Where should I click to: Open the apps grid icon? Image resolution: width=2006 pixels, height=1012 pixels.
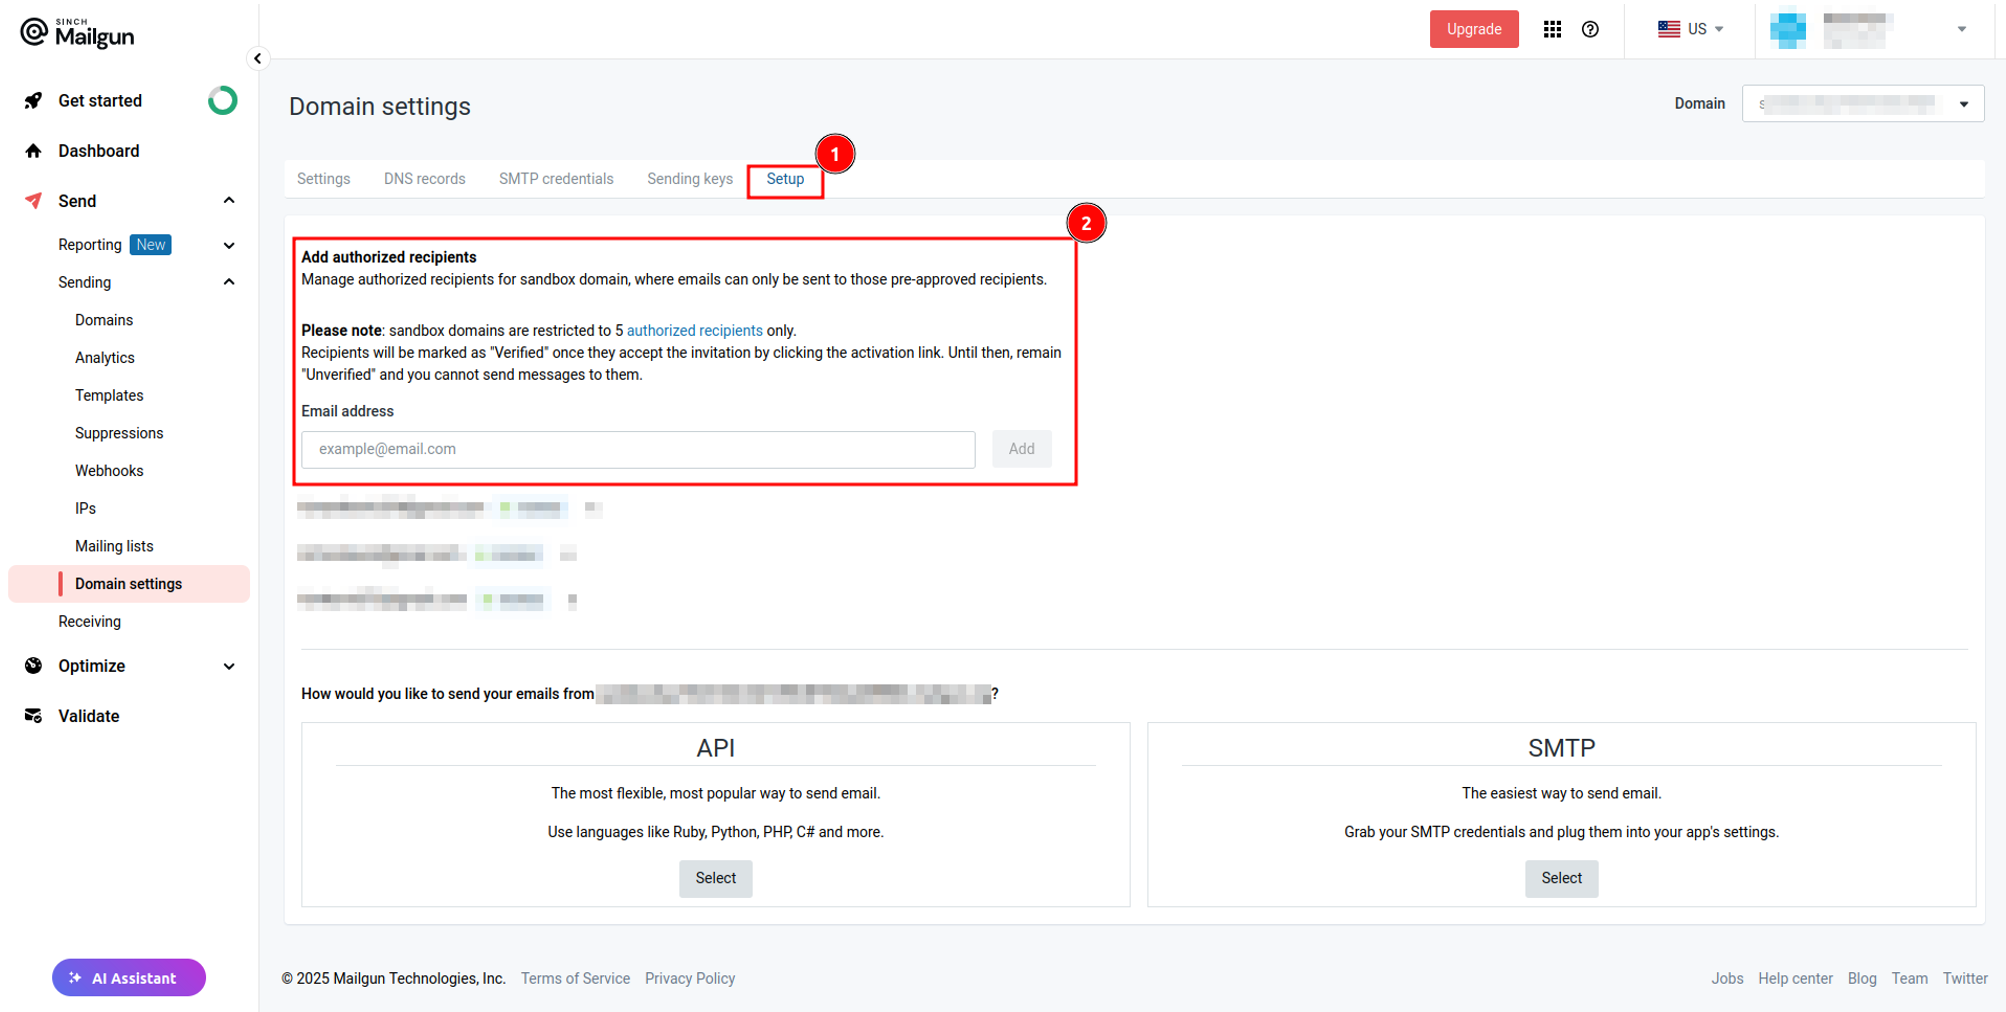click(x=1552, y=29)
